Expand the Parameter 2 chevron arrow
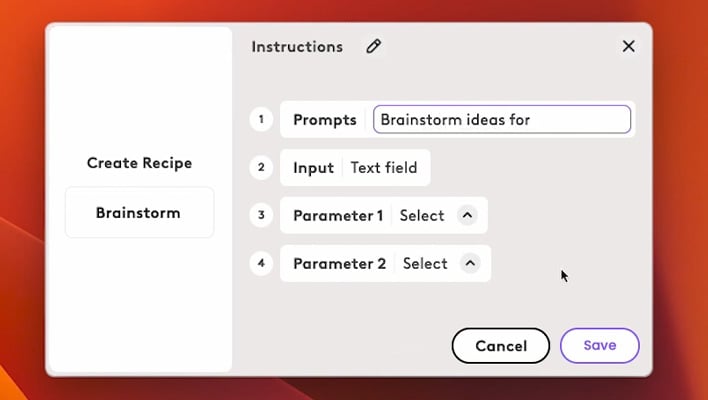This screenshot has width=708, height=400. tap(470, 263)
